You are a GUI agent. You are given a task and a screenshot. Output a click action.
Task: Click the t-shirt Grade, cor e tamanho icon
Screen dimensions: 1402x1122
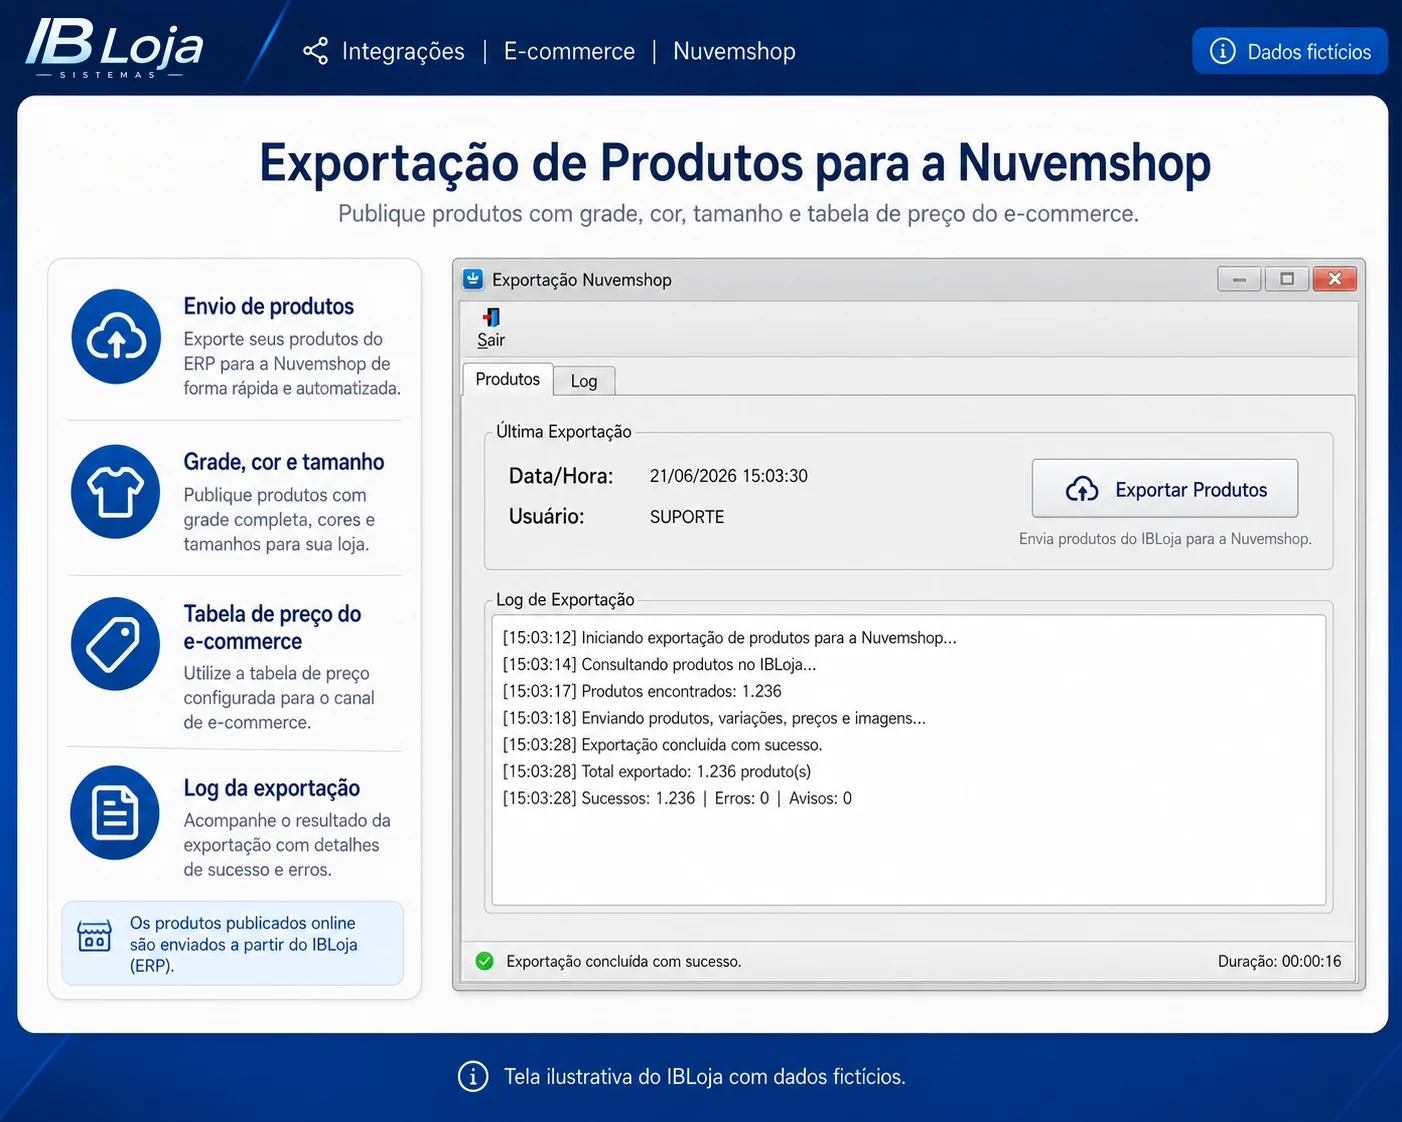116,492
